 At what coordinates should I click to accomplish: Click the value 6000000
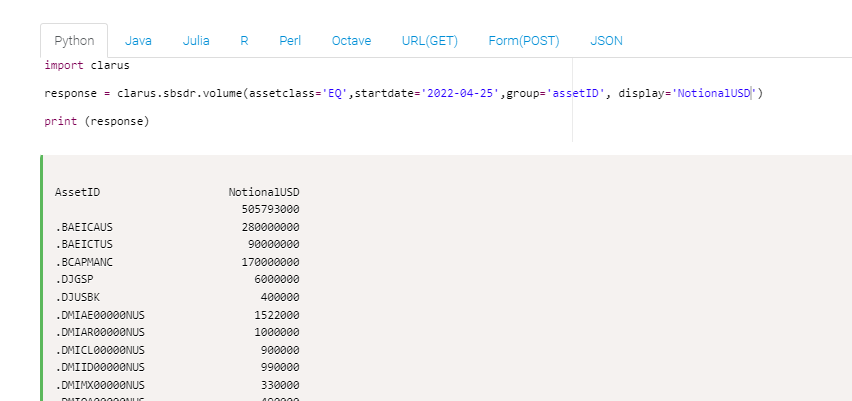tap(277, 279)
